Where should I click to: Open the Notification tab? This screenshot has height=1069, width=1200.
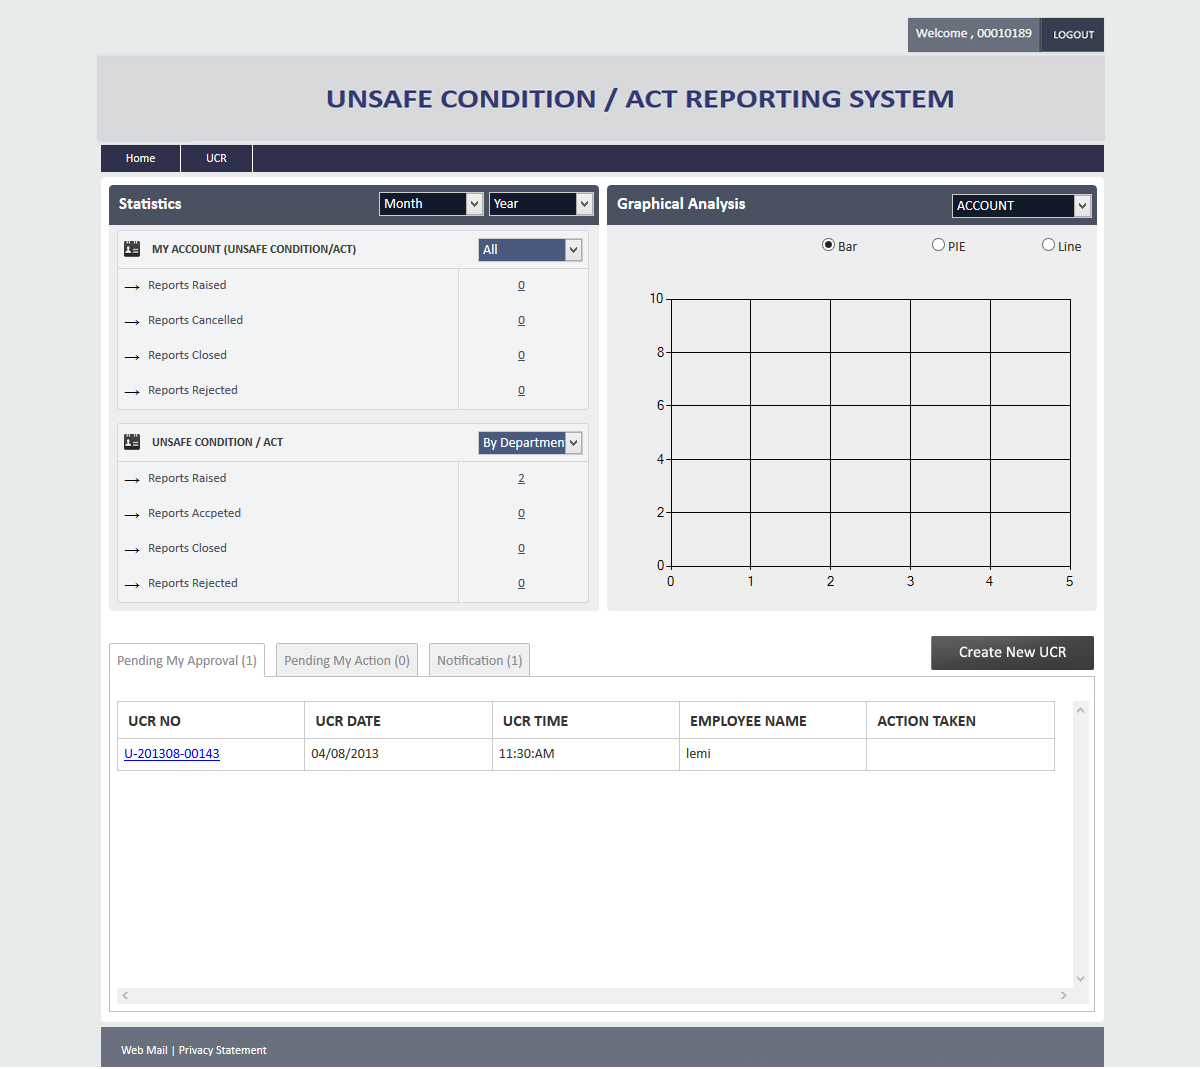480,660
